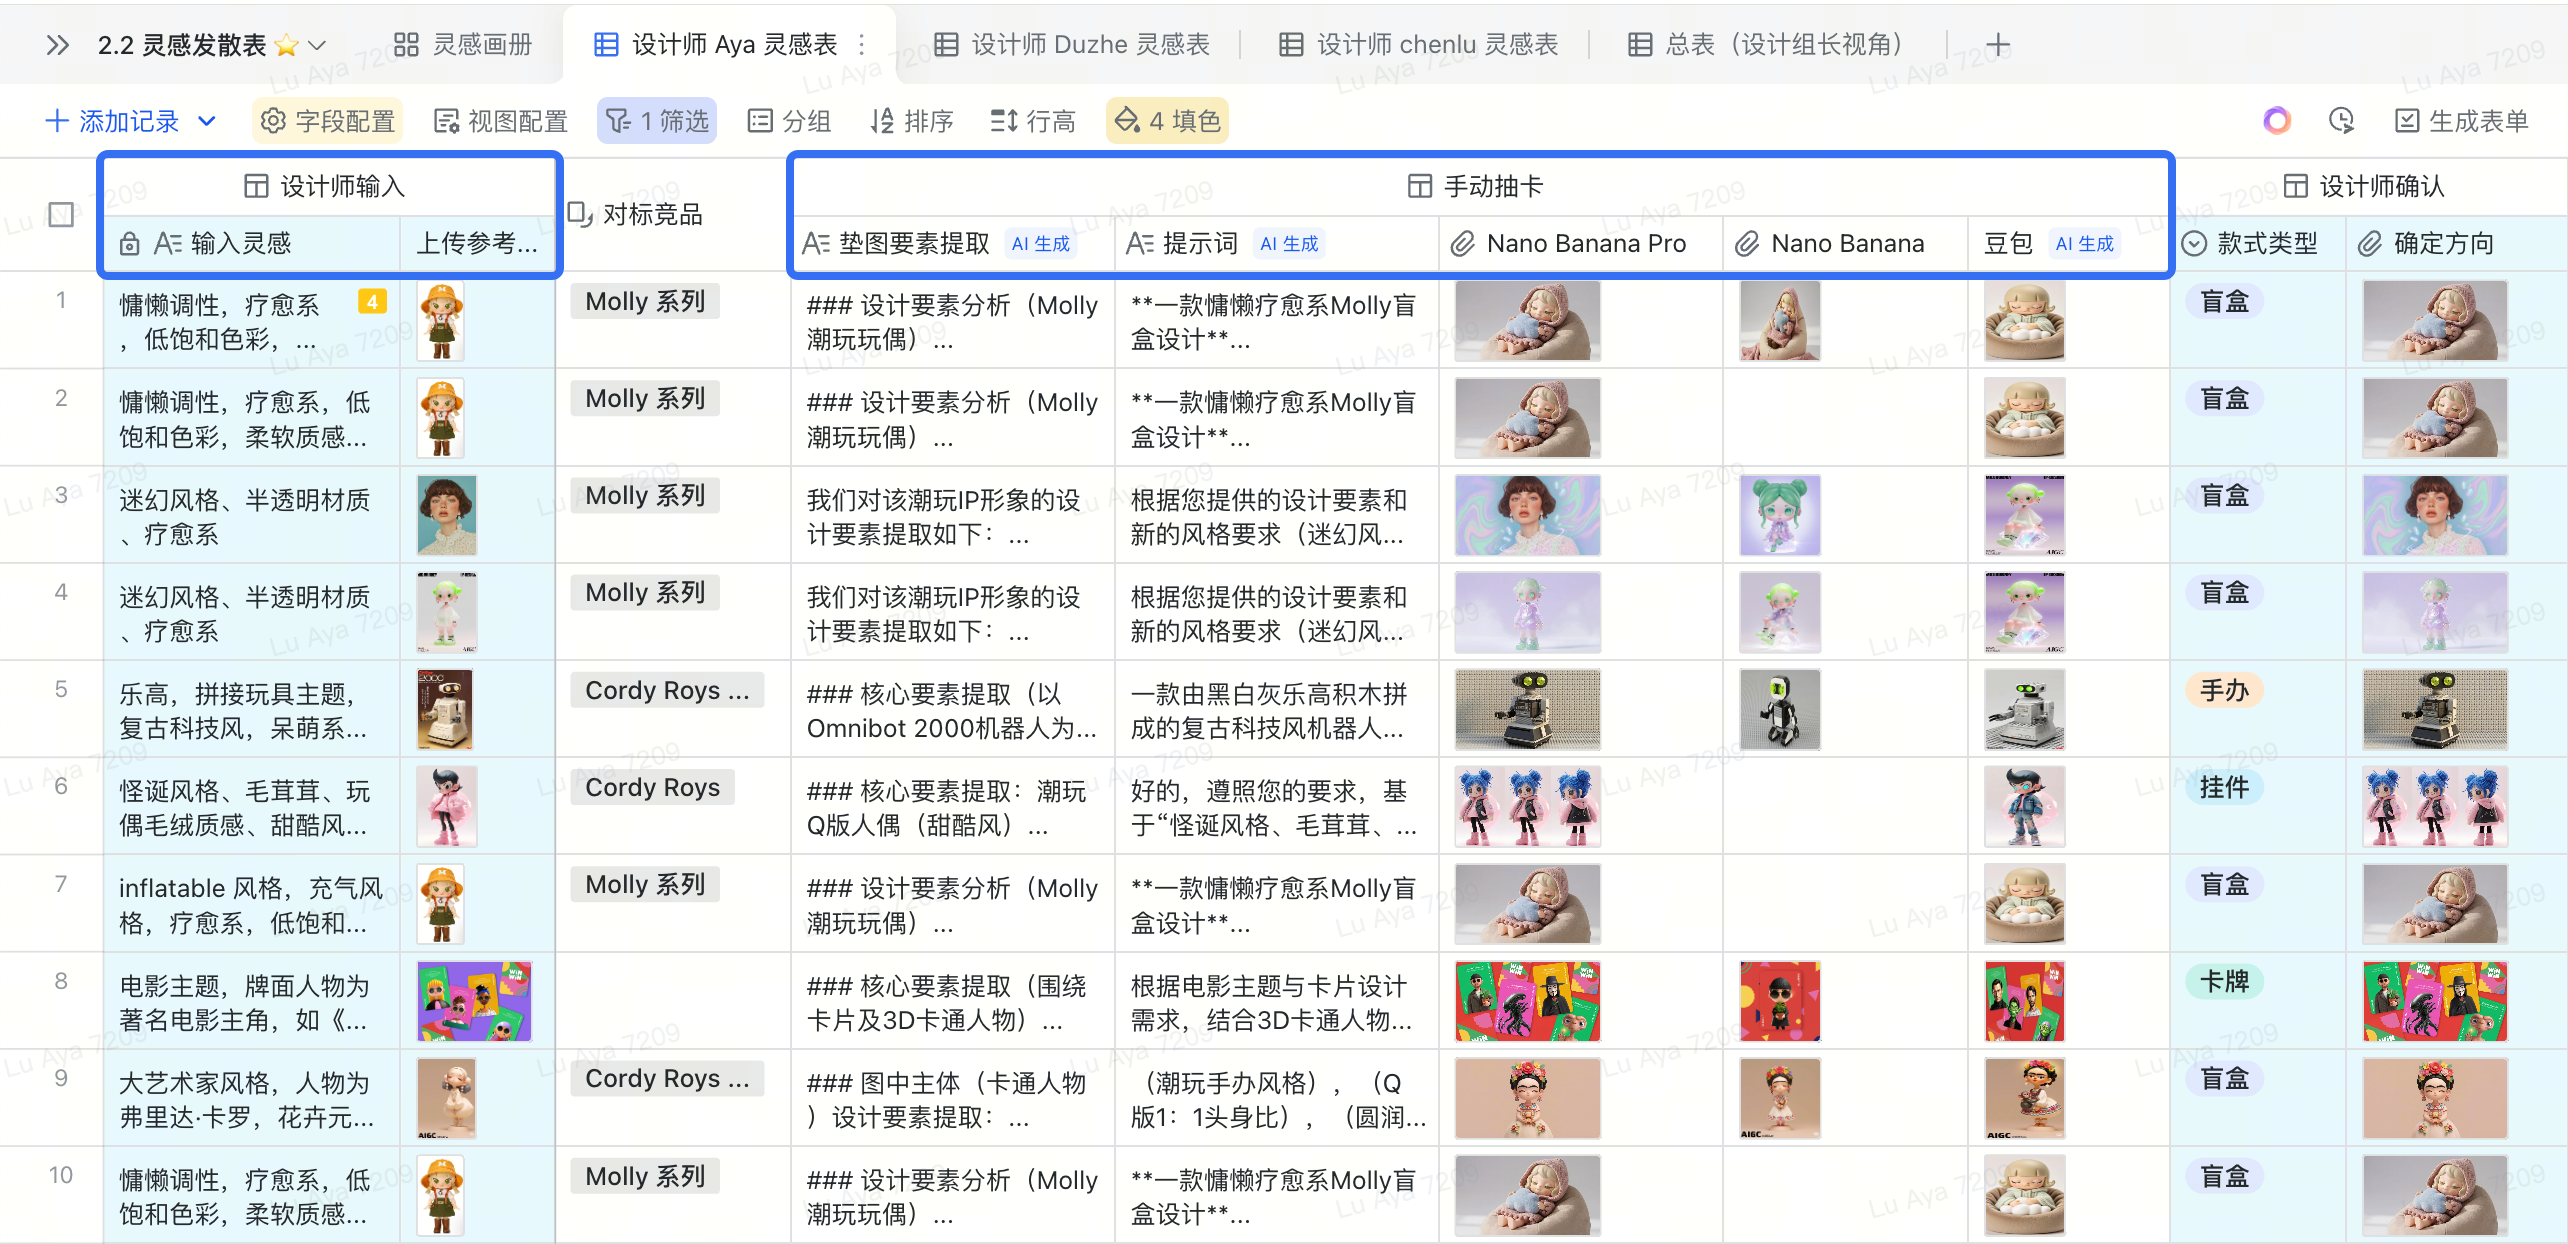Click the star favorite icon

click(287, 45)
